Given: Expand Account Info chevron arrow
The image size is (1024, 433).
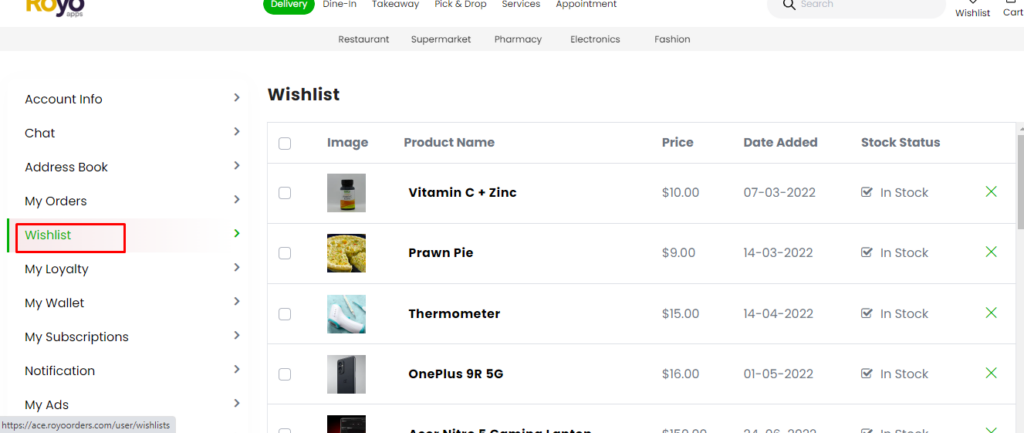Looking at the screenshot, I should pyautogui.click(x=237, y=98).
